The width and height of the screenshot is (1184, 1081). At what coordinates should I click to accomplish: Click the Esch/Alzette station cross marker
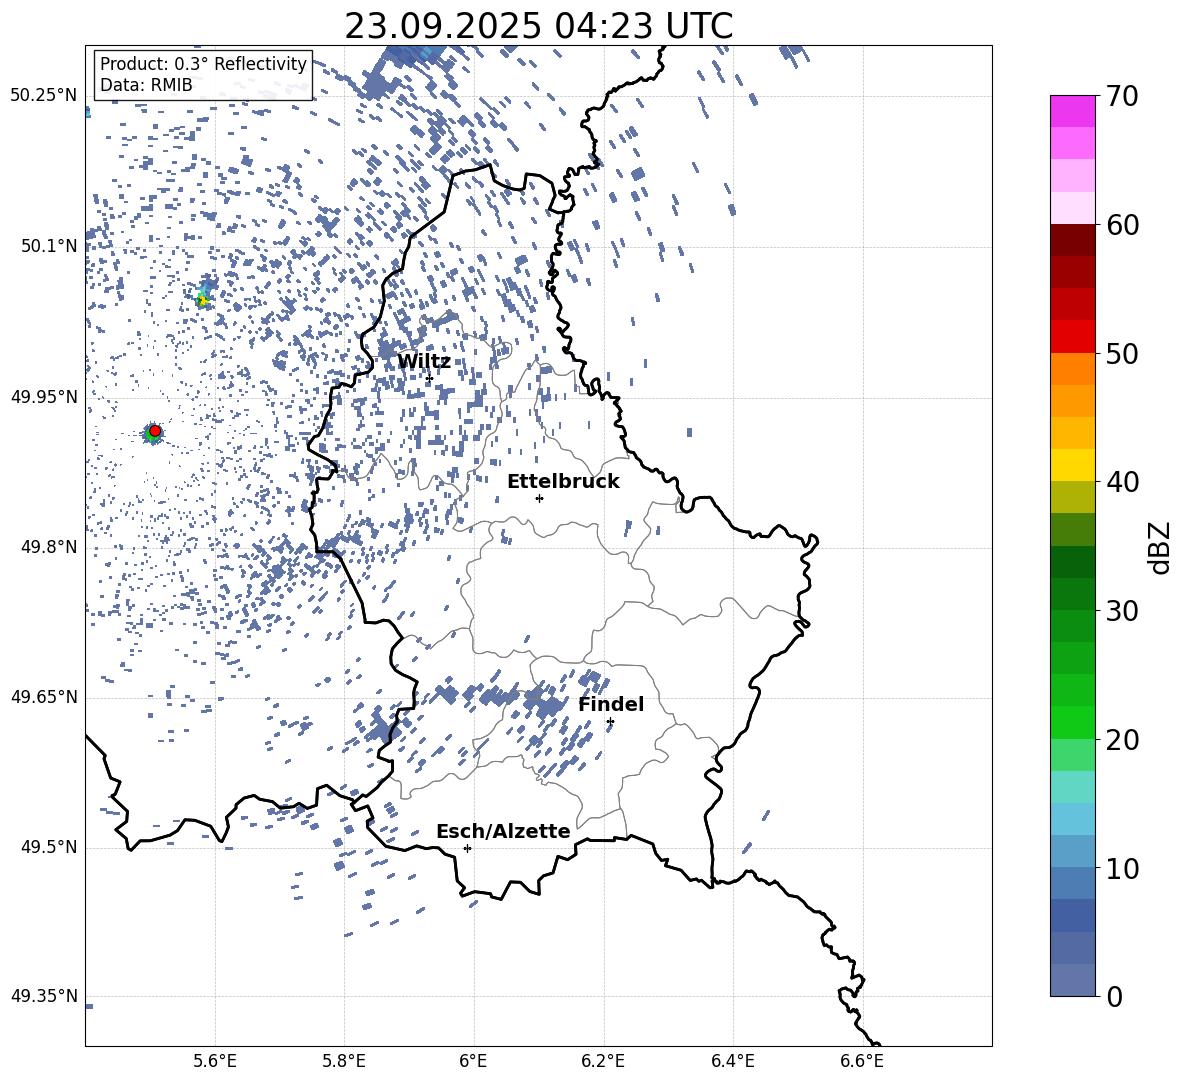click(x=467, y=848)
